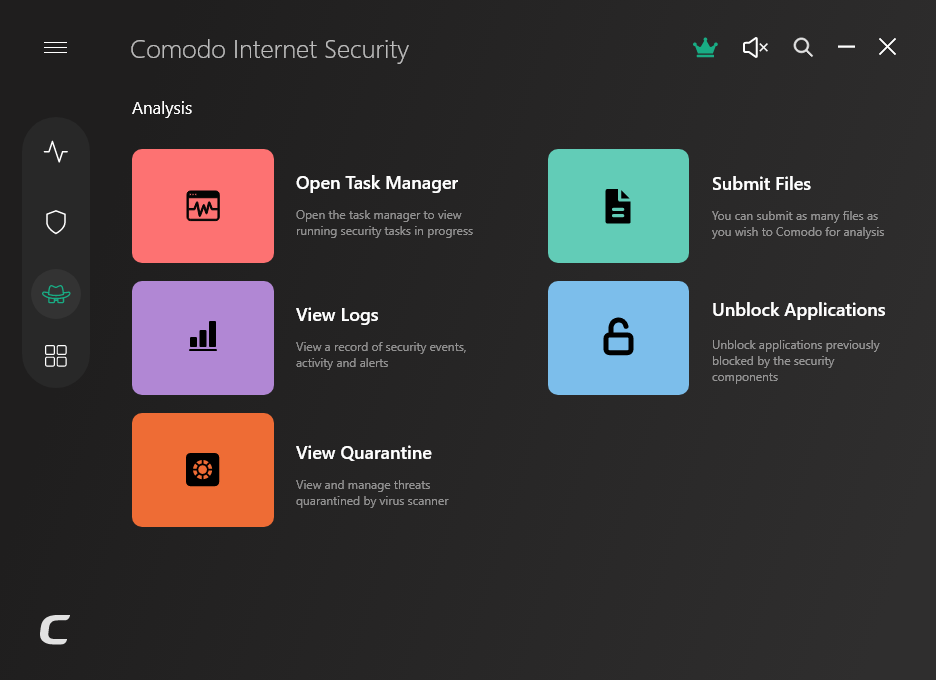Click the teal Submit Files tile

(618, 206)
